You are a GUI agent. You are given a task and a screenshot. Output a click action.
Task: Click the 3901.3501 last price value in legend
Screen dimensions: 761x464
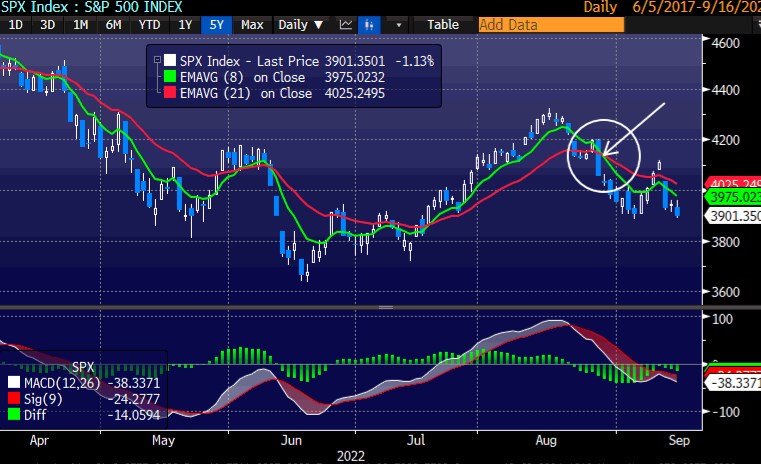click(355, 61)
